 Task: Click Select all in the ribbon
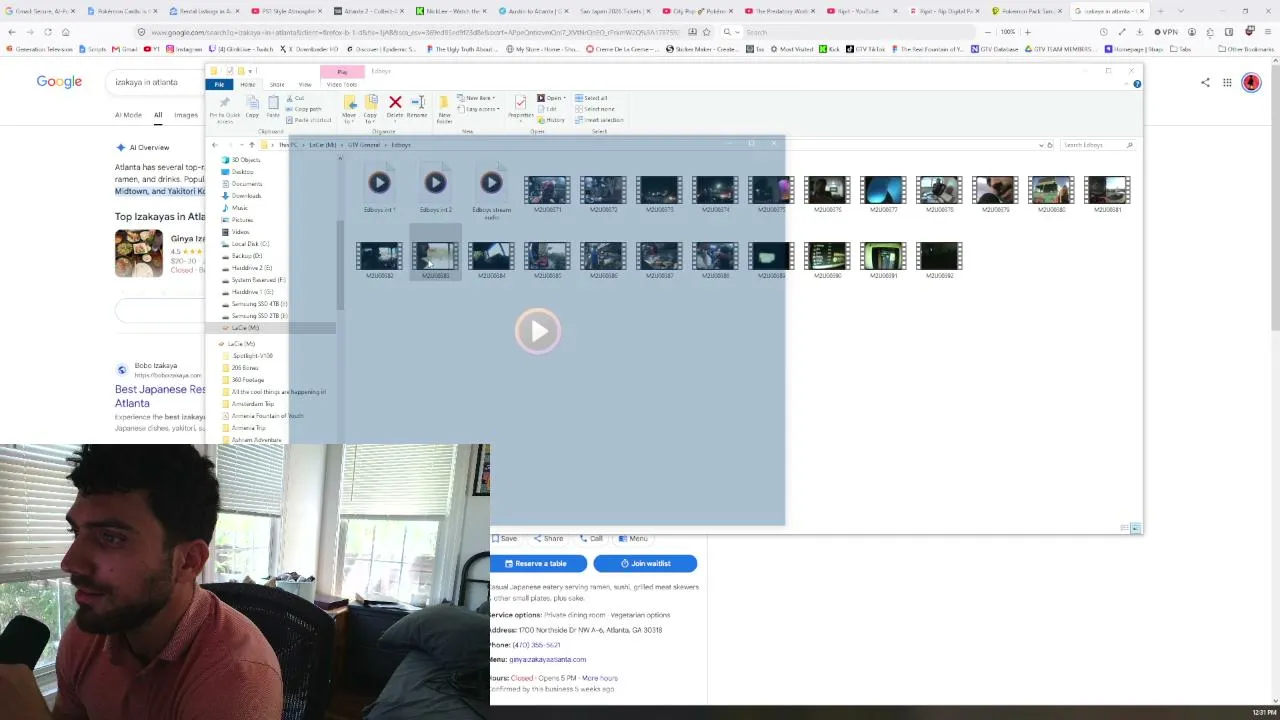[591, 98]
